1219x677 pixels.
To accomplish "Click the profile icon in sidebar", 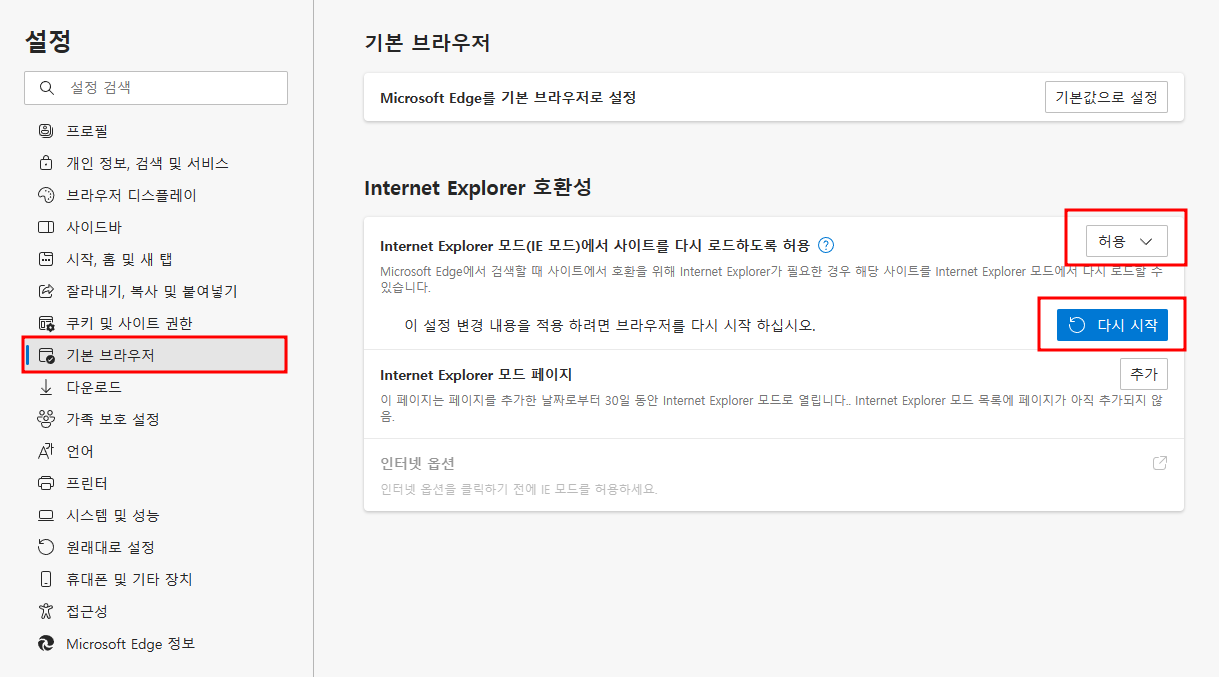I will [45, 131].
